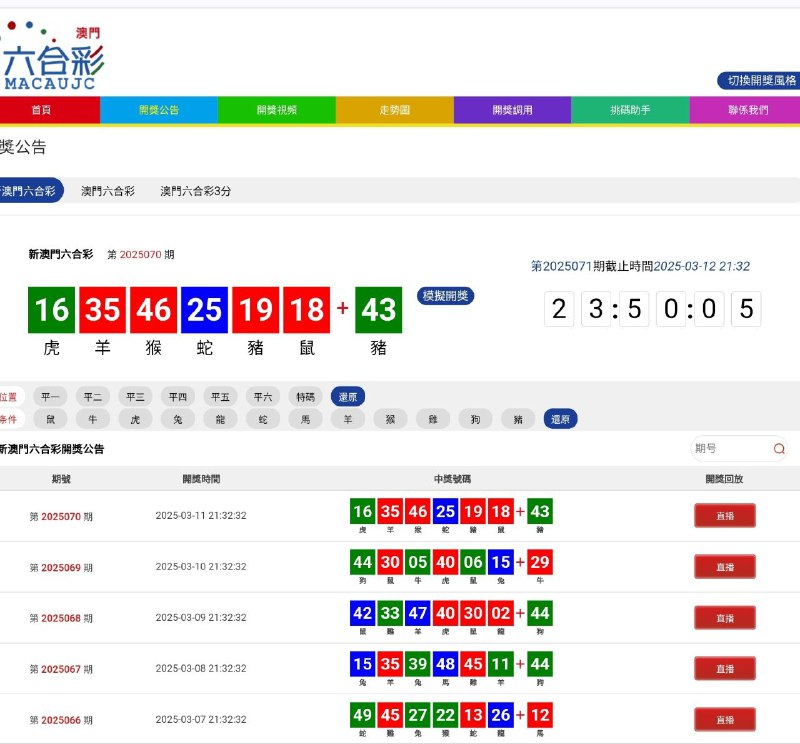
Task: Select the 猴 zodiac filter chip
Action: (x=390, y=419)
